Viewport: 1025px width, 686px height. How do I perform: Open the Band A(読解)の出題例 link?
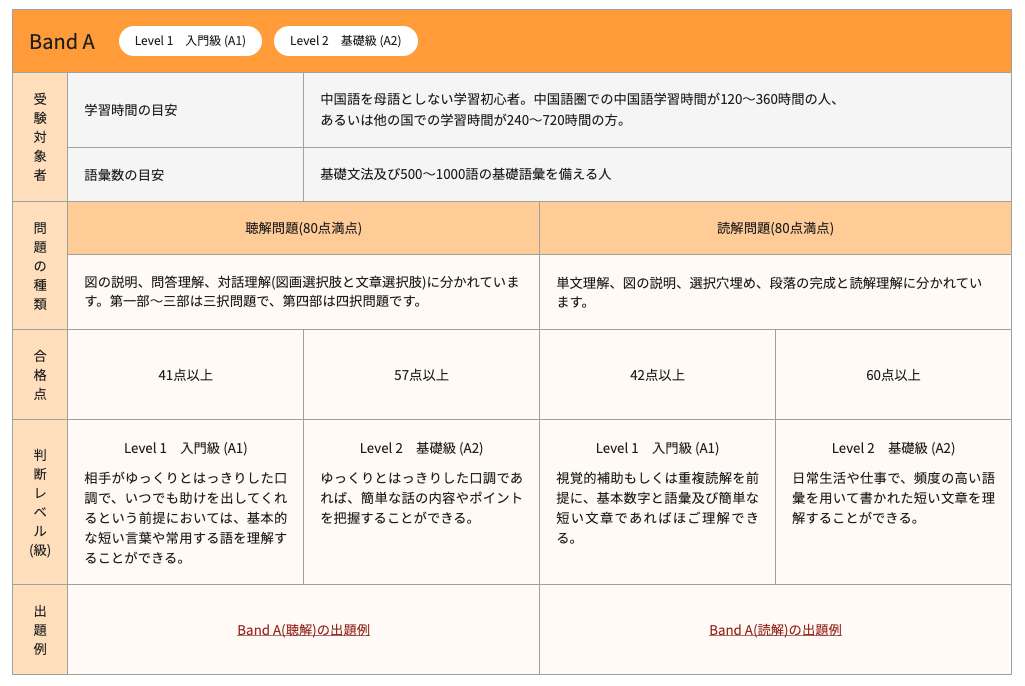[x=775, y=630]
